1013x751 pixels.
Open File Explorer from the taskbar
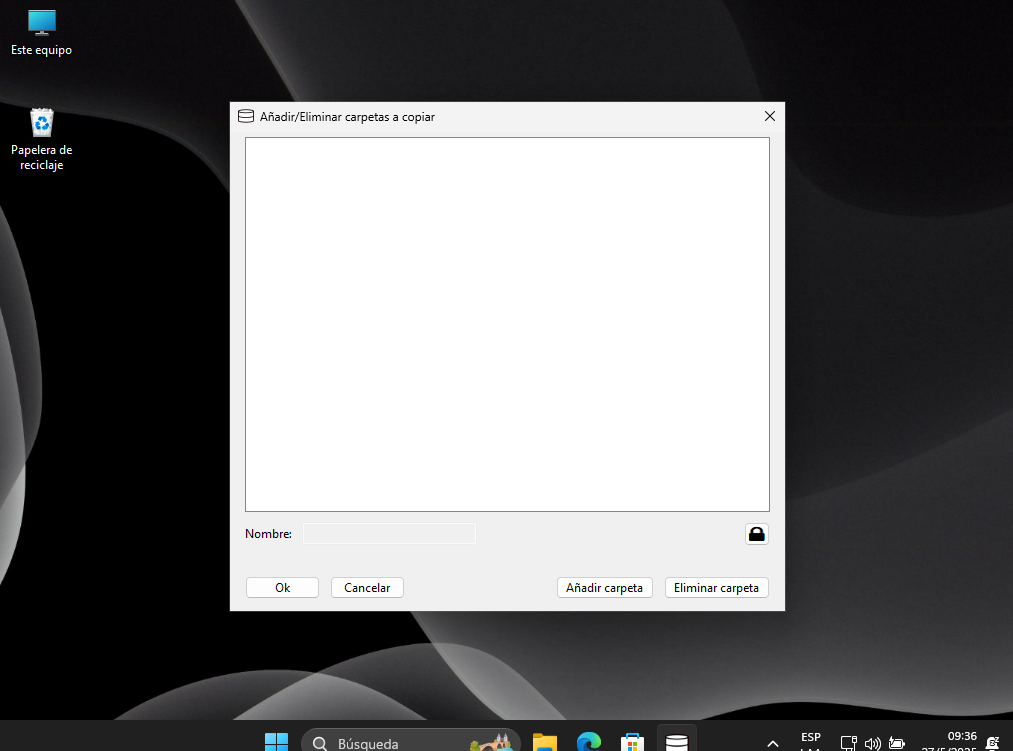pyautogui.click(x=543, y=743)
